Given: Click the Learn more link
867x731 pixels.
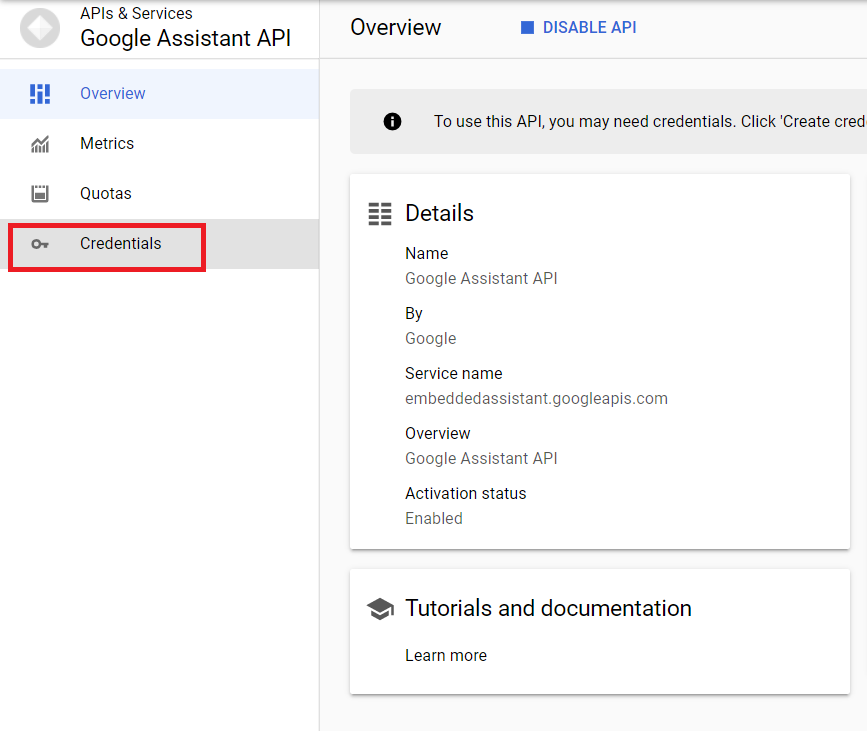Looking at the screenshot, I should tap(446, 655).
